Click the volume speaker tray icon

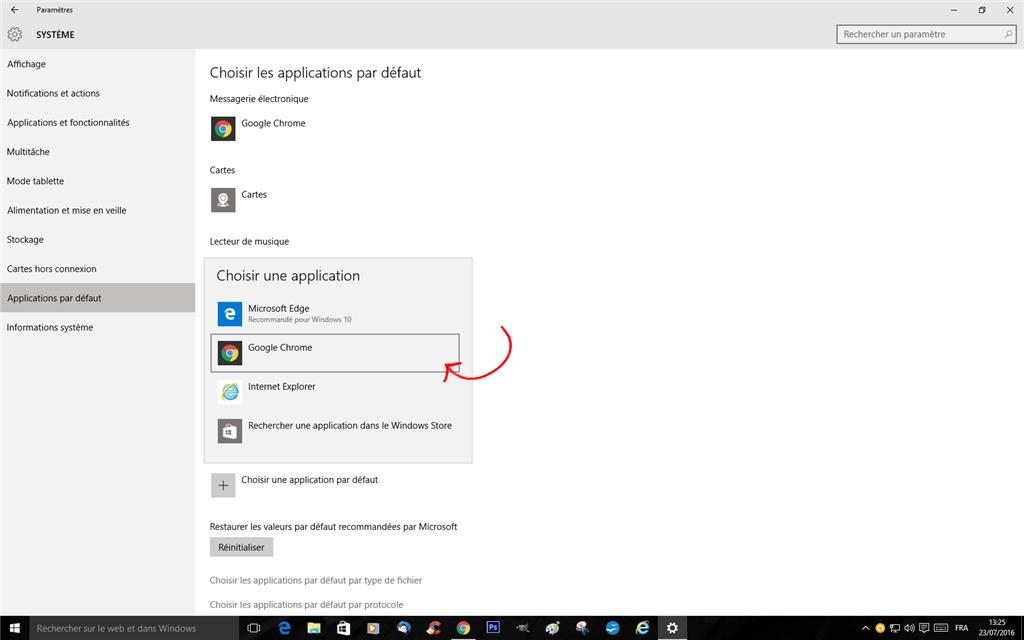point(910,628)
